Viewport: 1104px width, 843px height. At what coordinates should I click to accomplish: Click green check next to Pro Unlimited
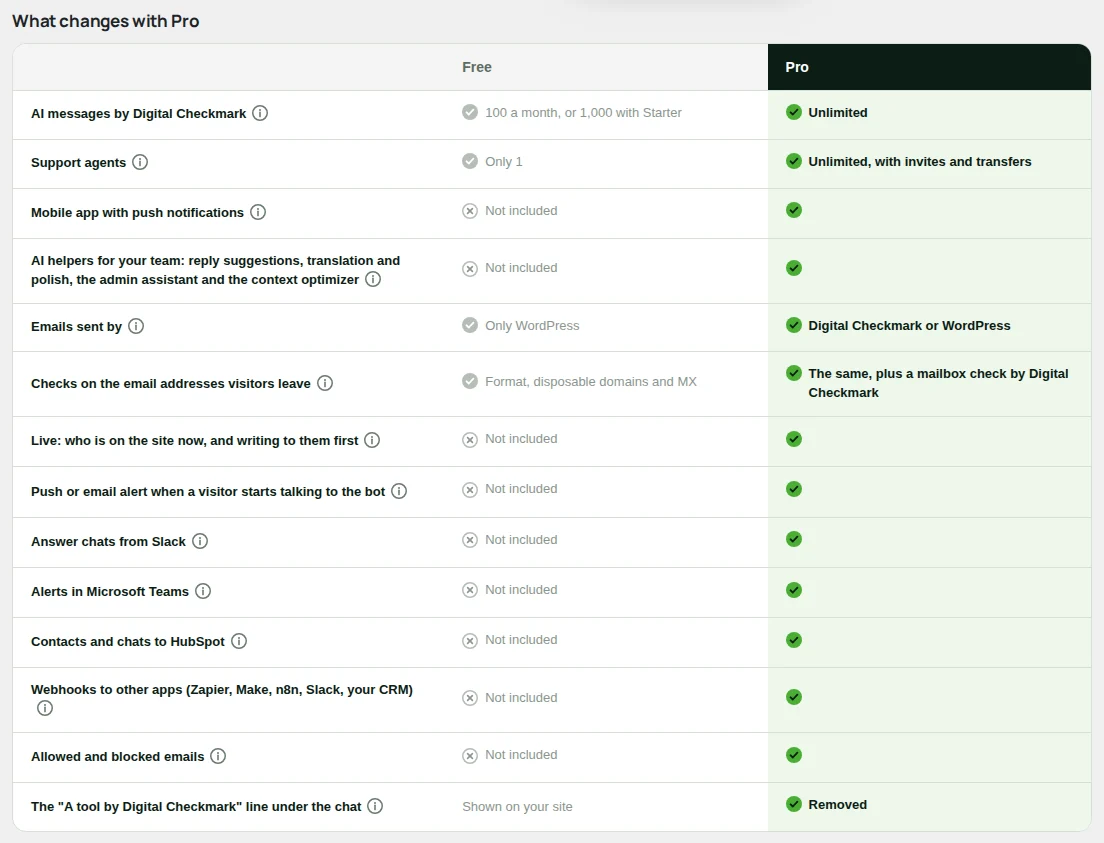(x=794, y=112)
